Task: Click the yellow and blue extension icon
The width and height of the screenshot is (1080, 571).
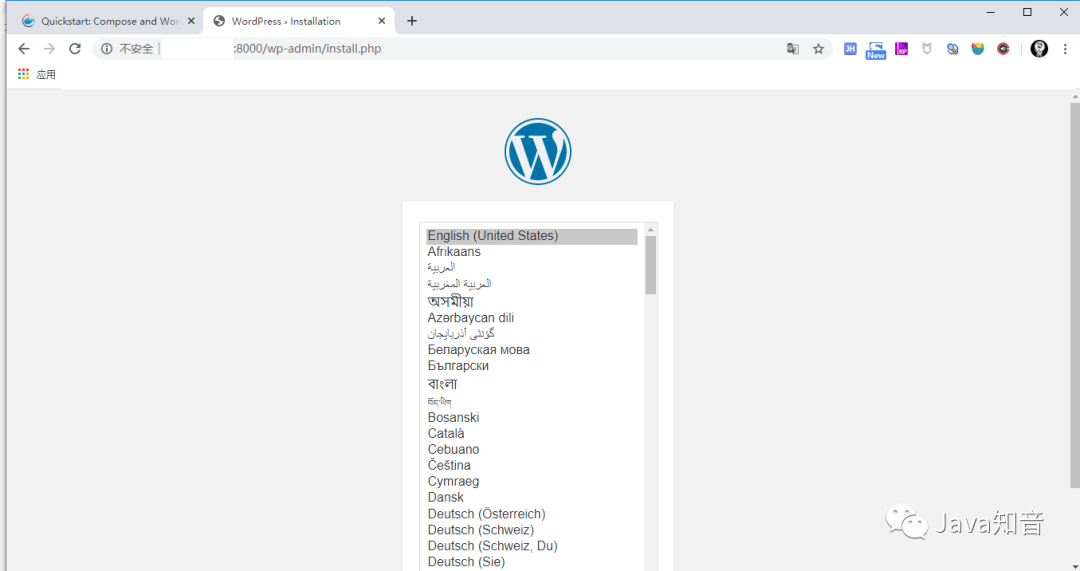Action: [x=978, y=49]
